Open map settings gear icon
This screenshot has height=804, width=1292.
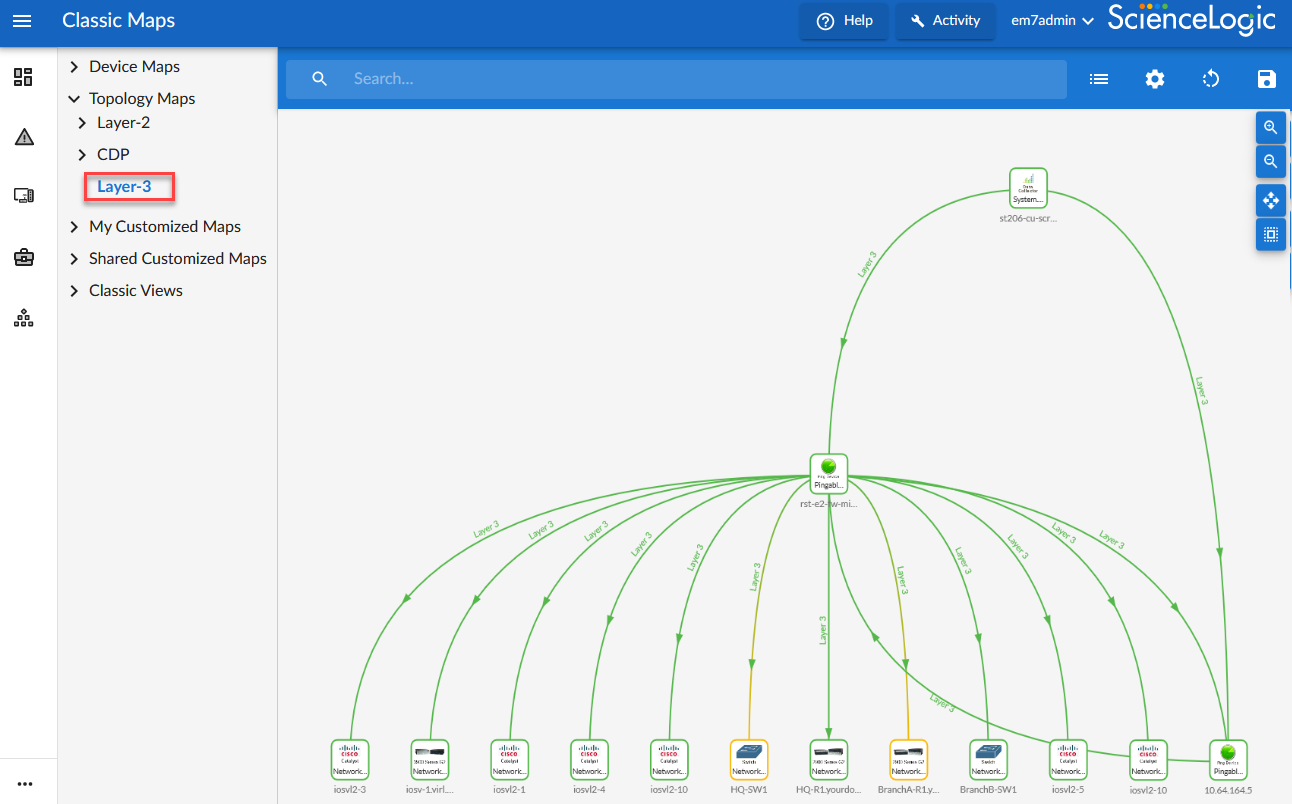tap(1155, 79)
